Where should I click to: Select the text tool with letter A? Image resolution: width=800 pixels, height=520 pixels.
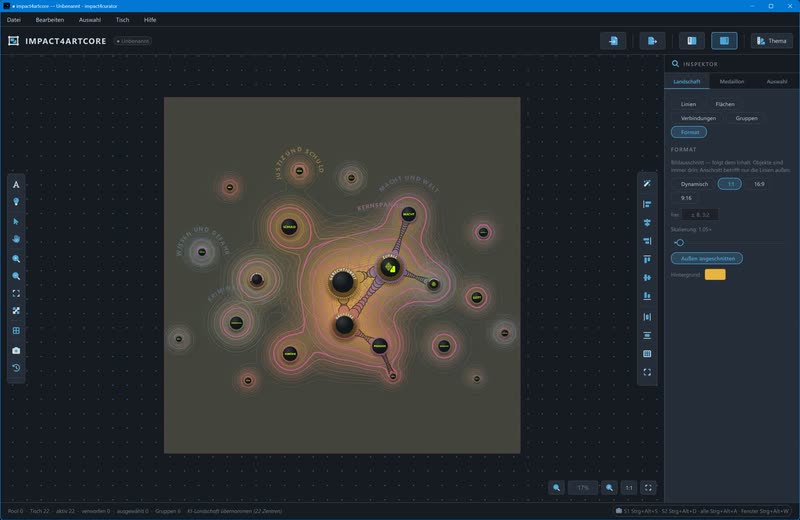tap(16, 185)
